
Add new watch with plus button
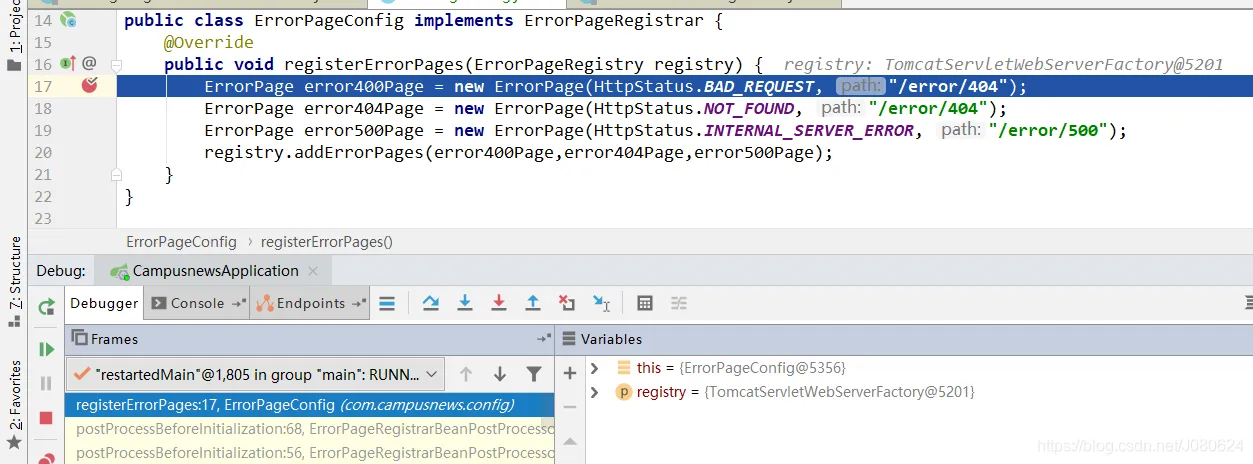570,373
